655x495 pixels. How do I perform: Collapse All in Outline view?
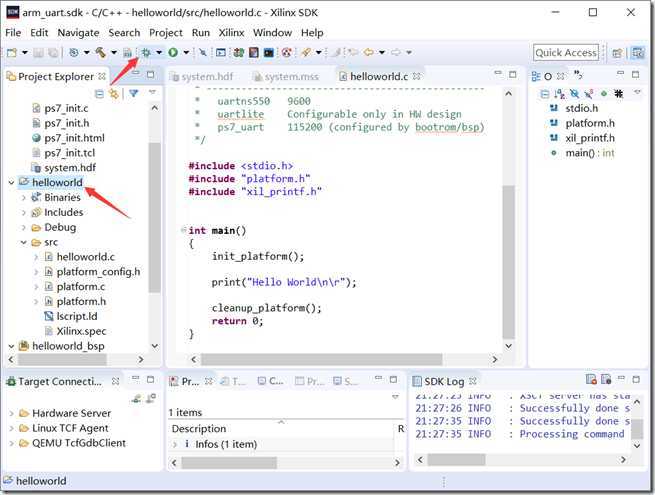545,94
